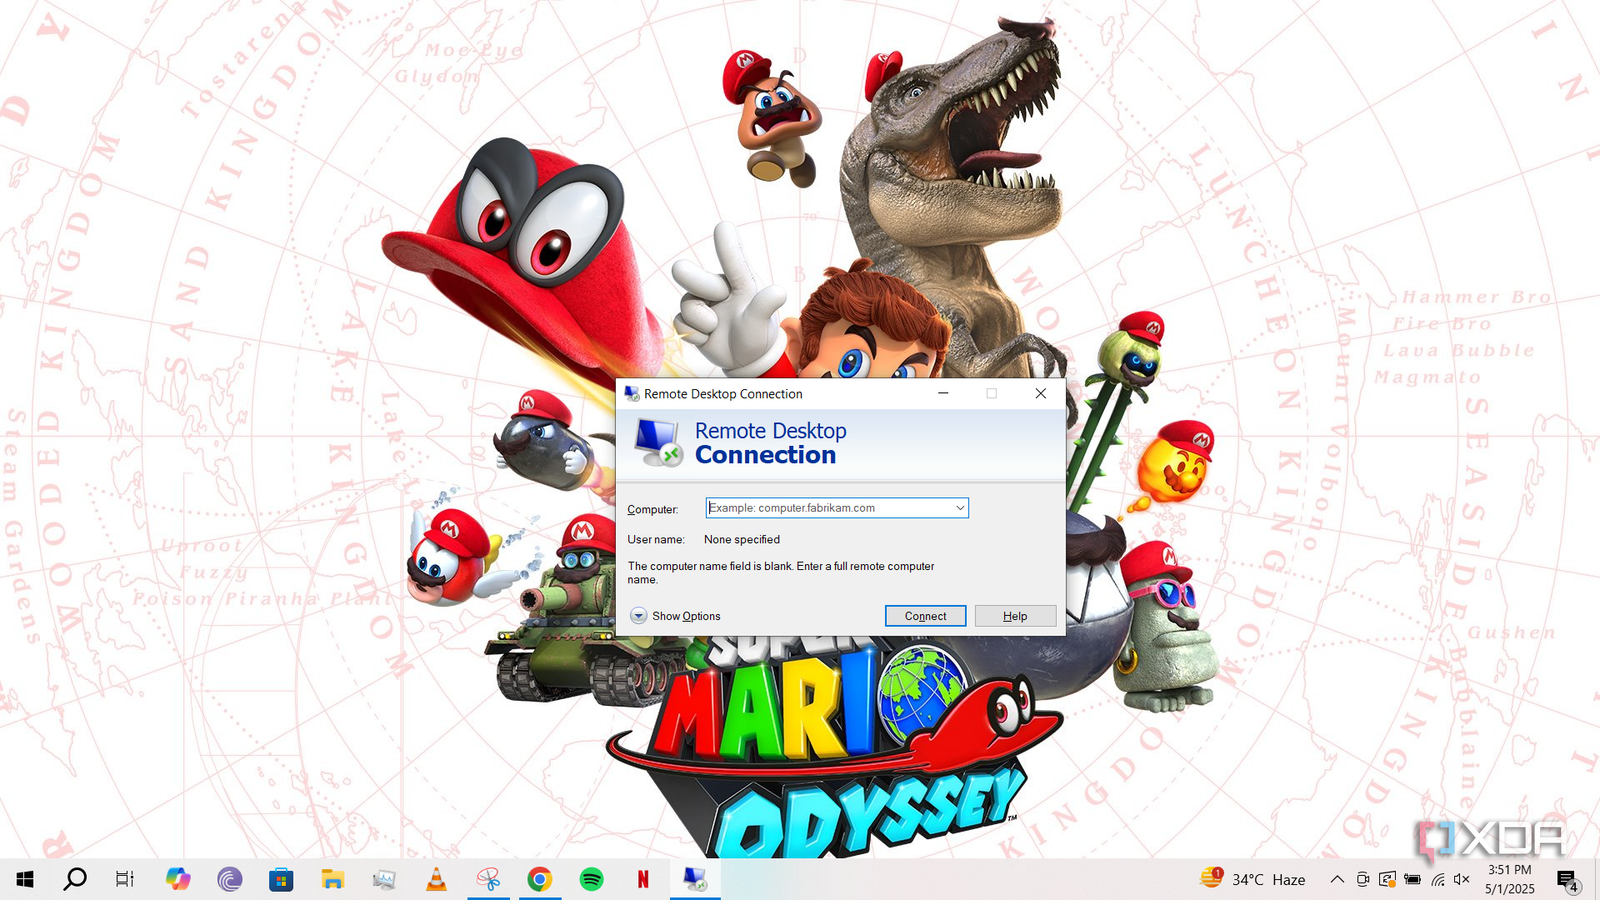Open the weather widget showing Haze

click(1253, 879)
